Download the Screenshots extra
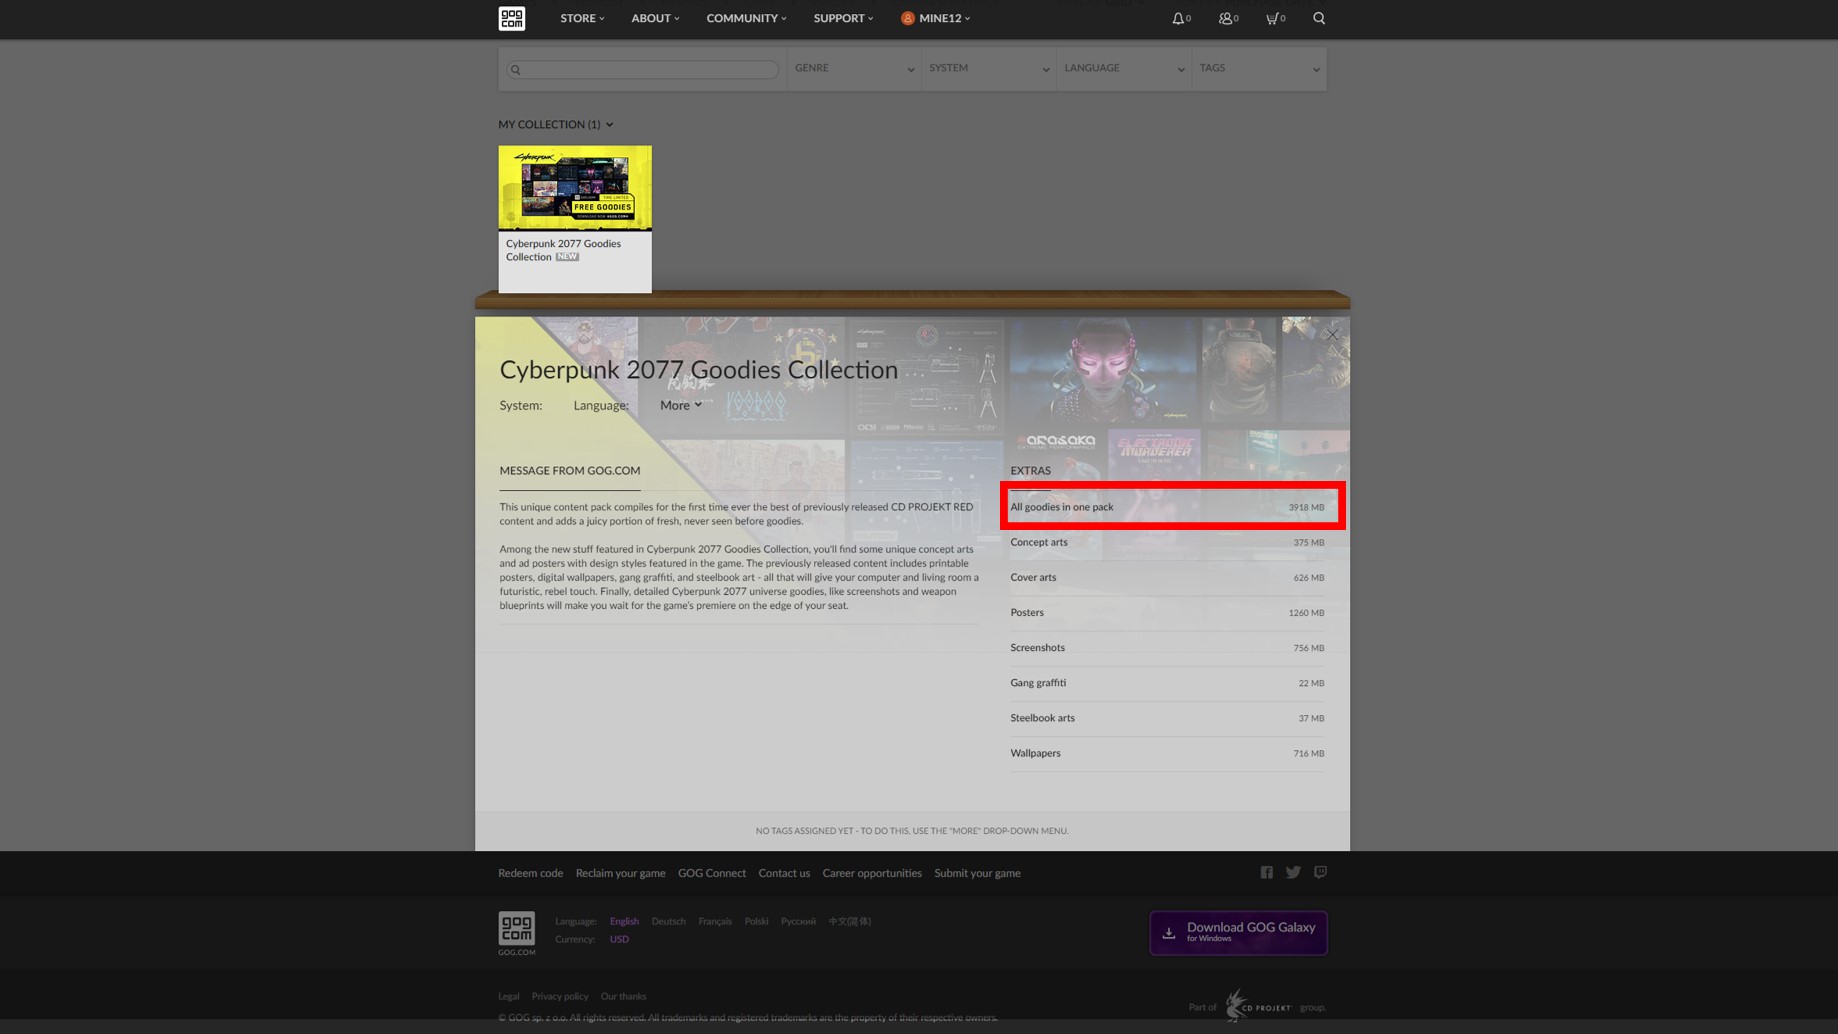 [x=1166, y=647]
